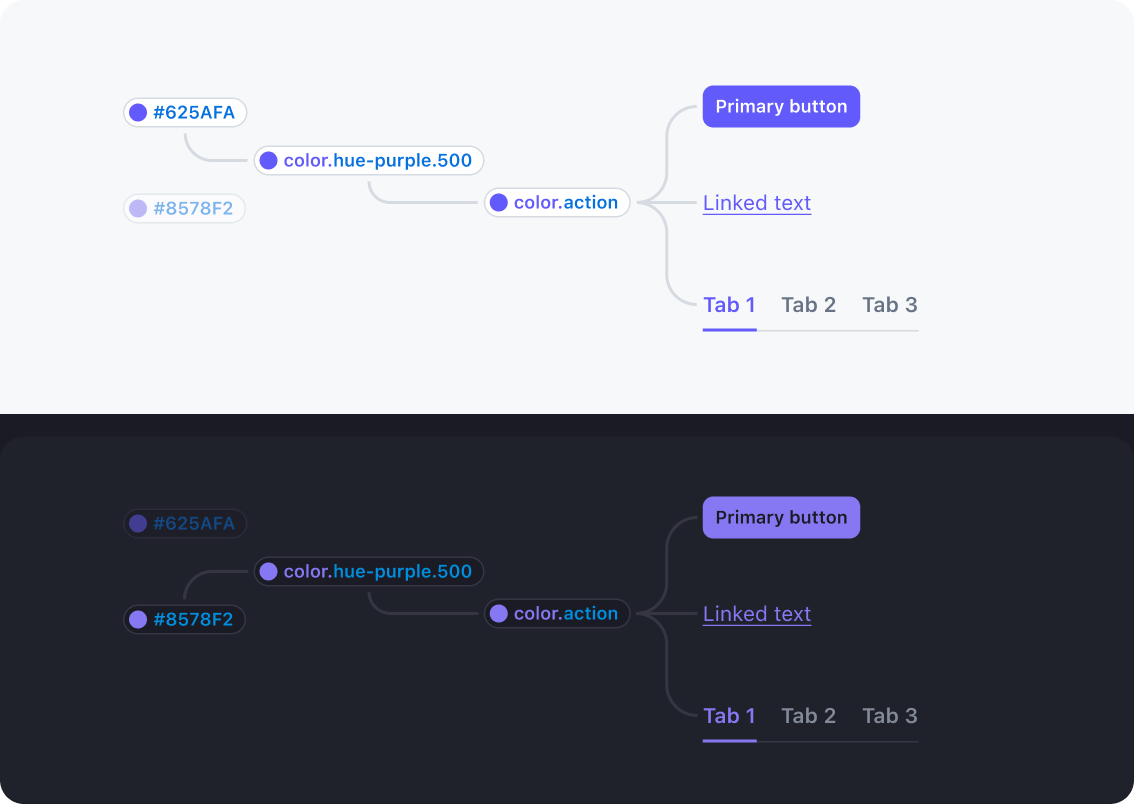
Task: Switch to Tab 2 in the light panel
Action: tap(808, 305)
